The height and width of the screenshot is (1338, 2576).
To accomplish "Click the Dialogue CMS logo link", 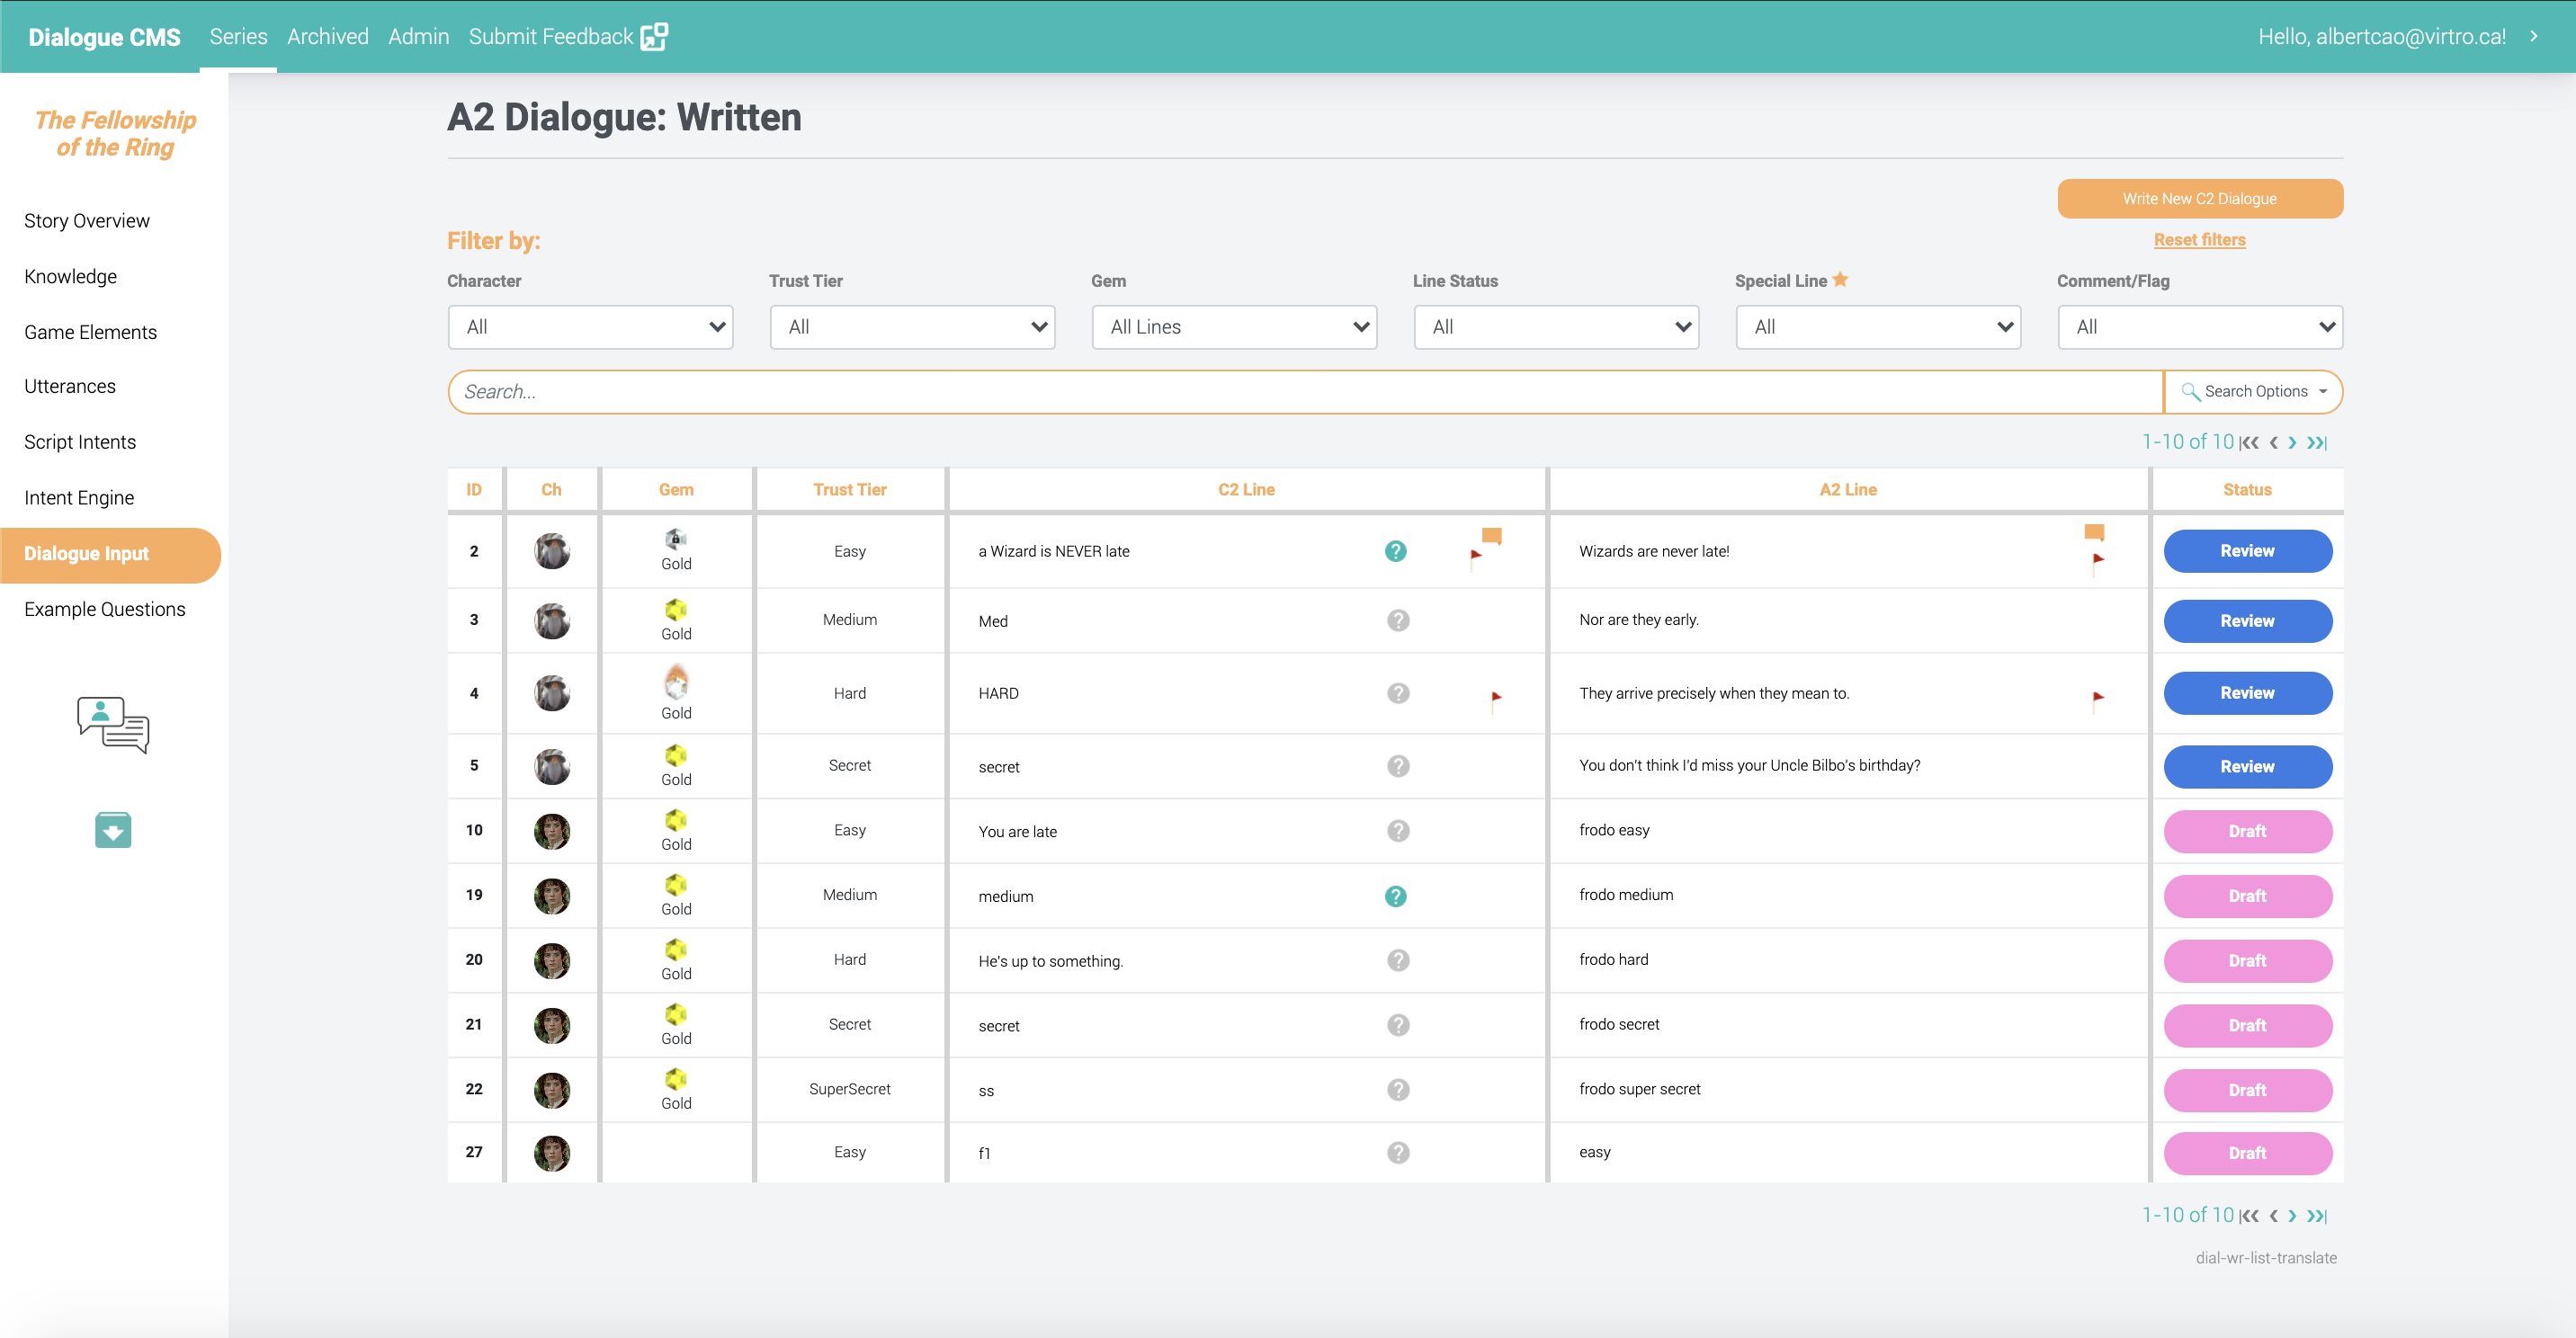I will pos(104,37).
